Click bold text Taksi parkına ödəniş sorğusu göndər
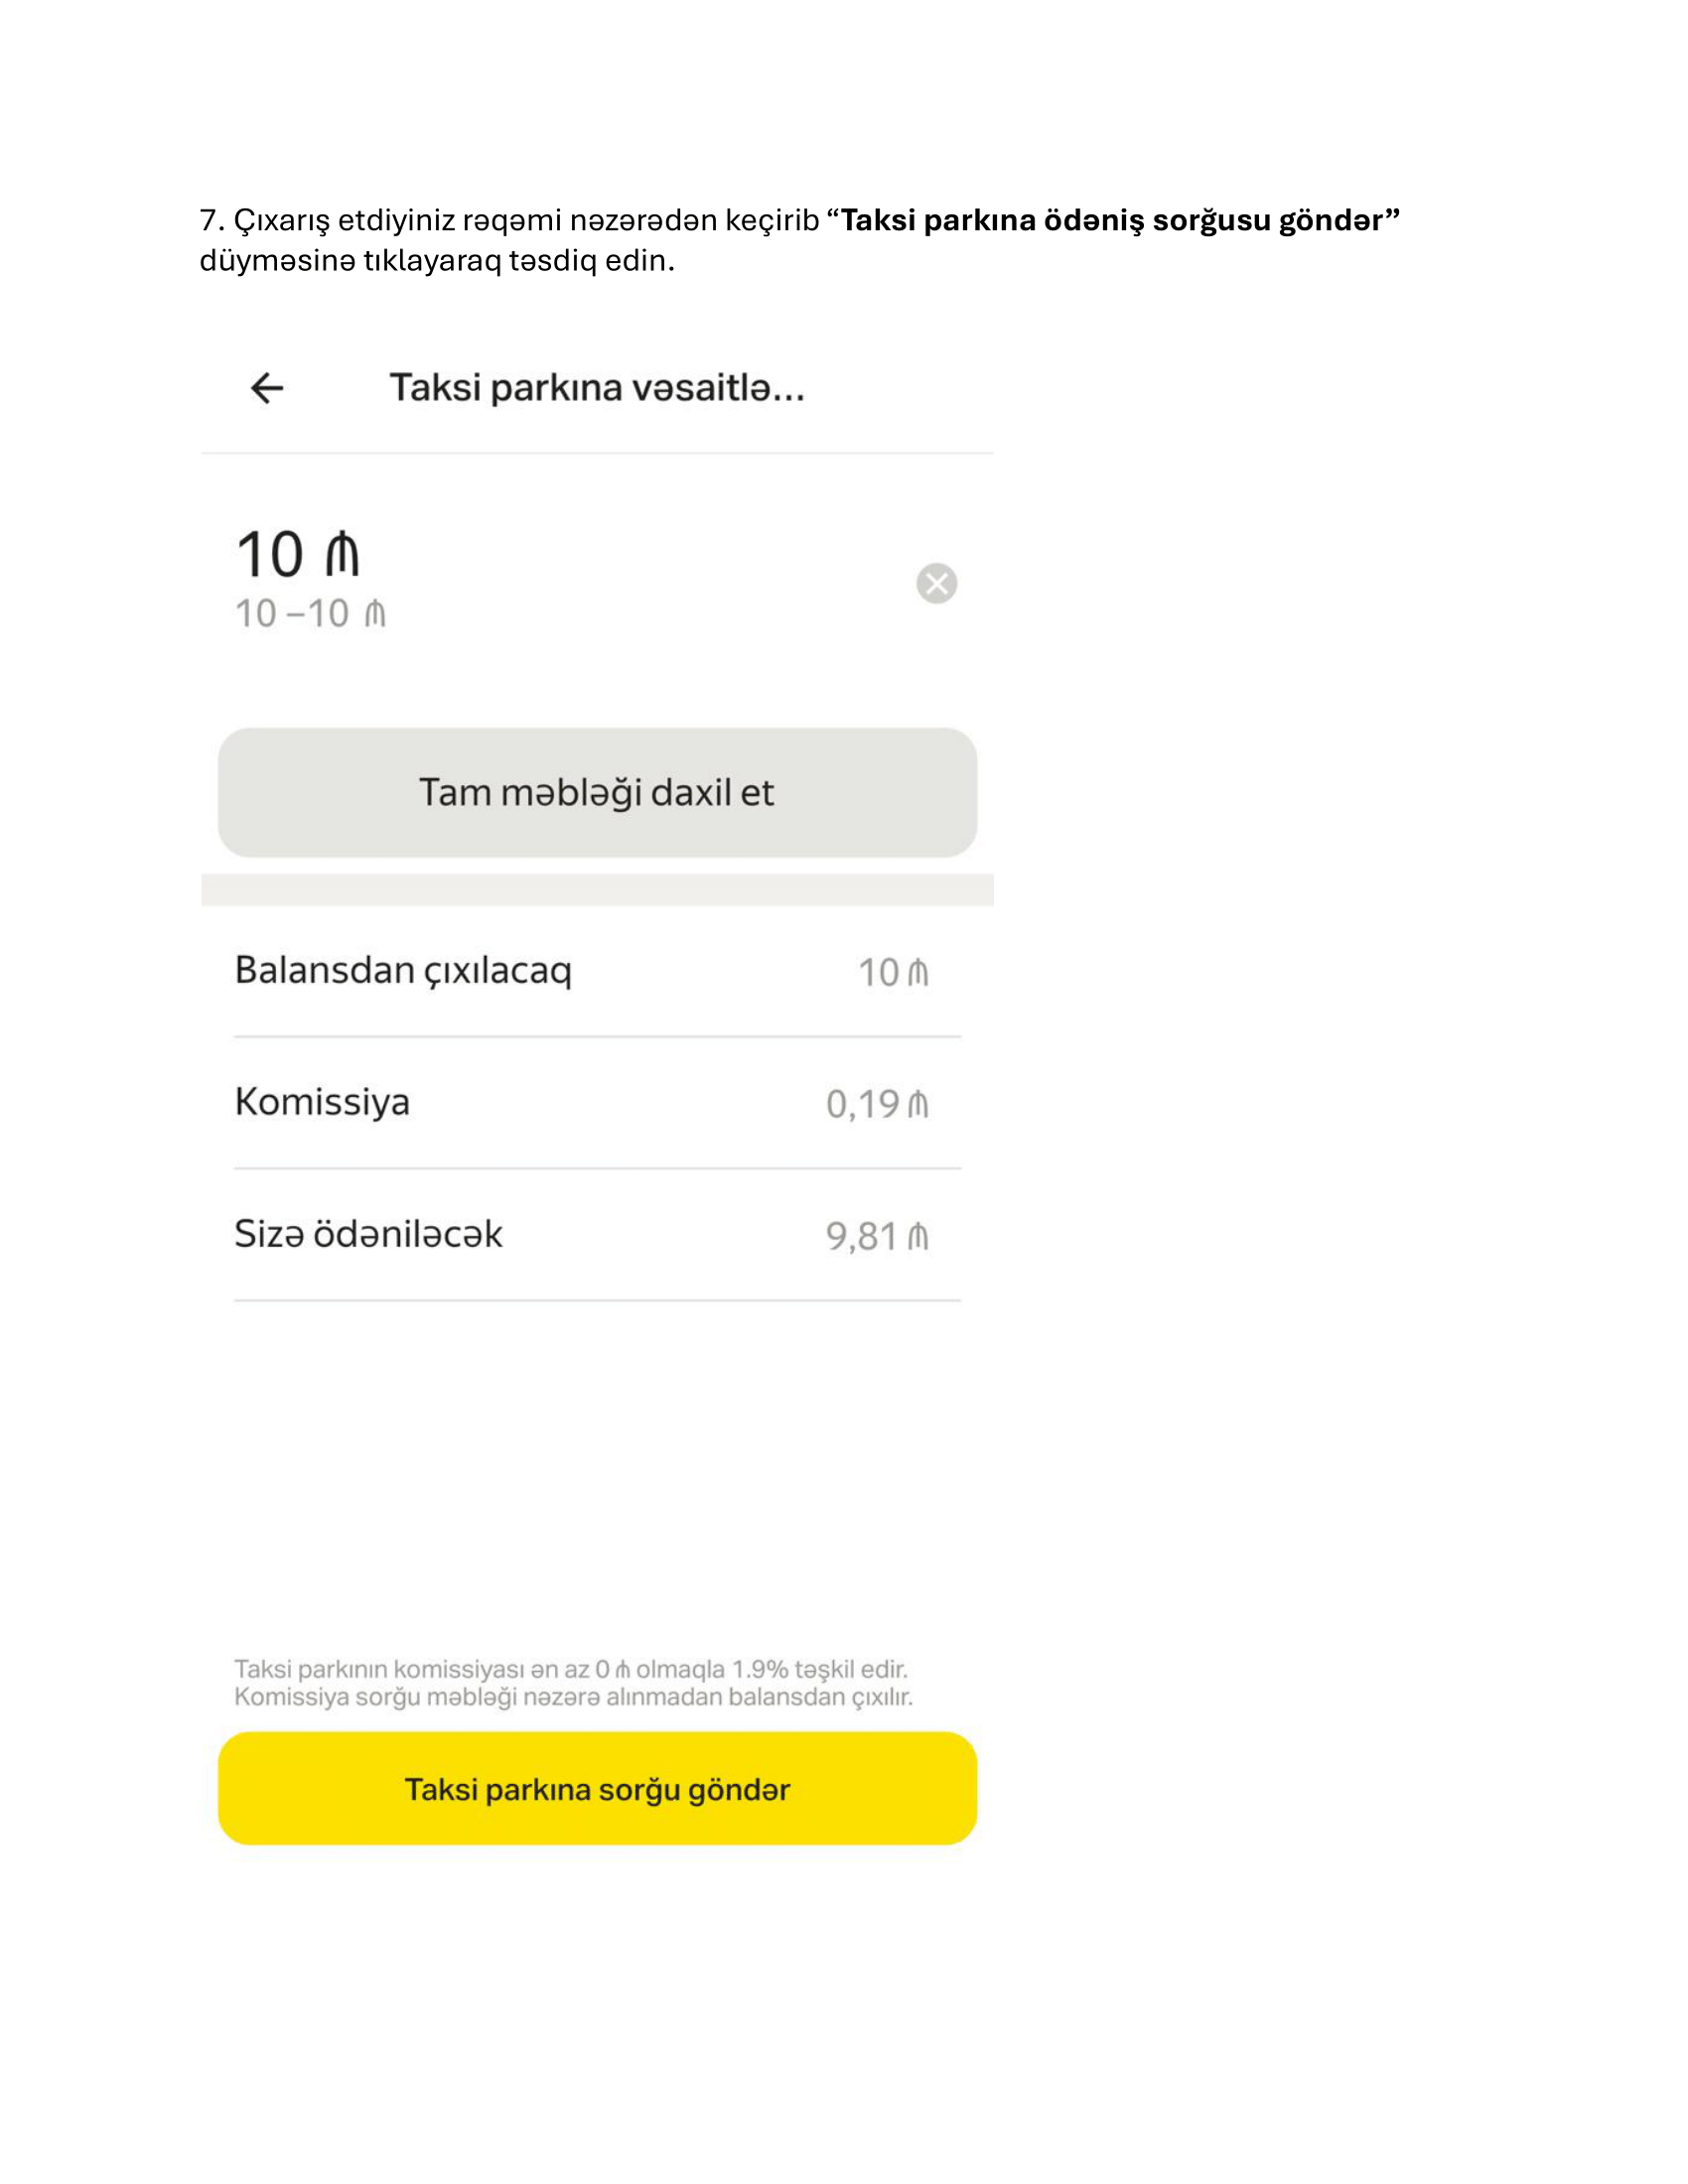The width and height of the screenshot is (1688, 2184). [x=1120, y=220]
